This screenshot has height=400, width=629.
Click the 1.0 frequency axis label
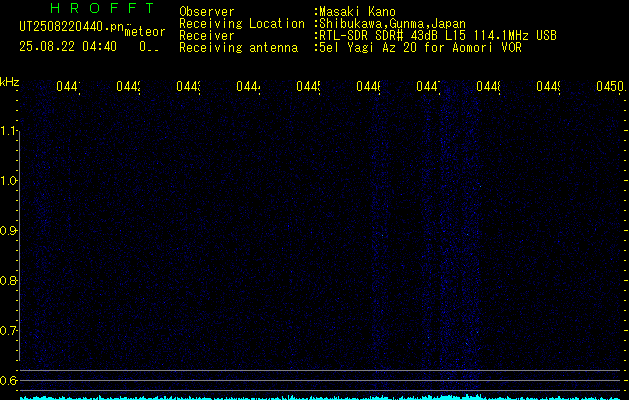(8, 181)
